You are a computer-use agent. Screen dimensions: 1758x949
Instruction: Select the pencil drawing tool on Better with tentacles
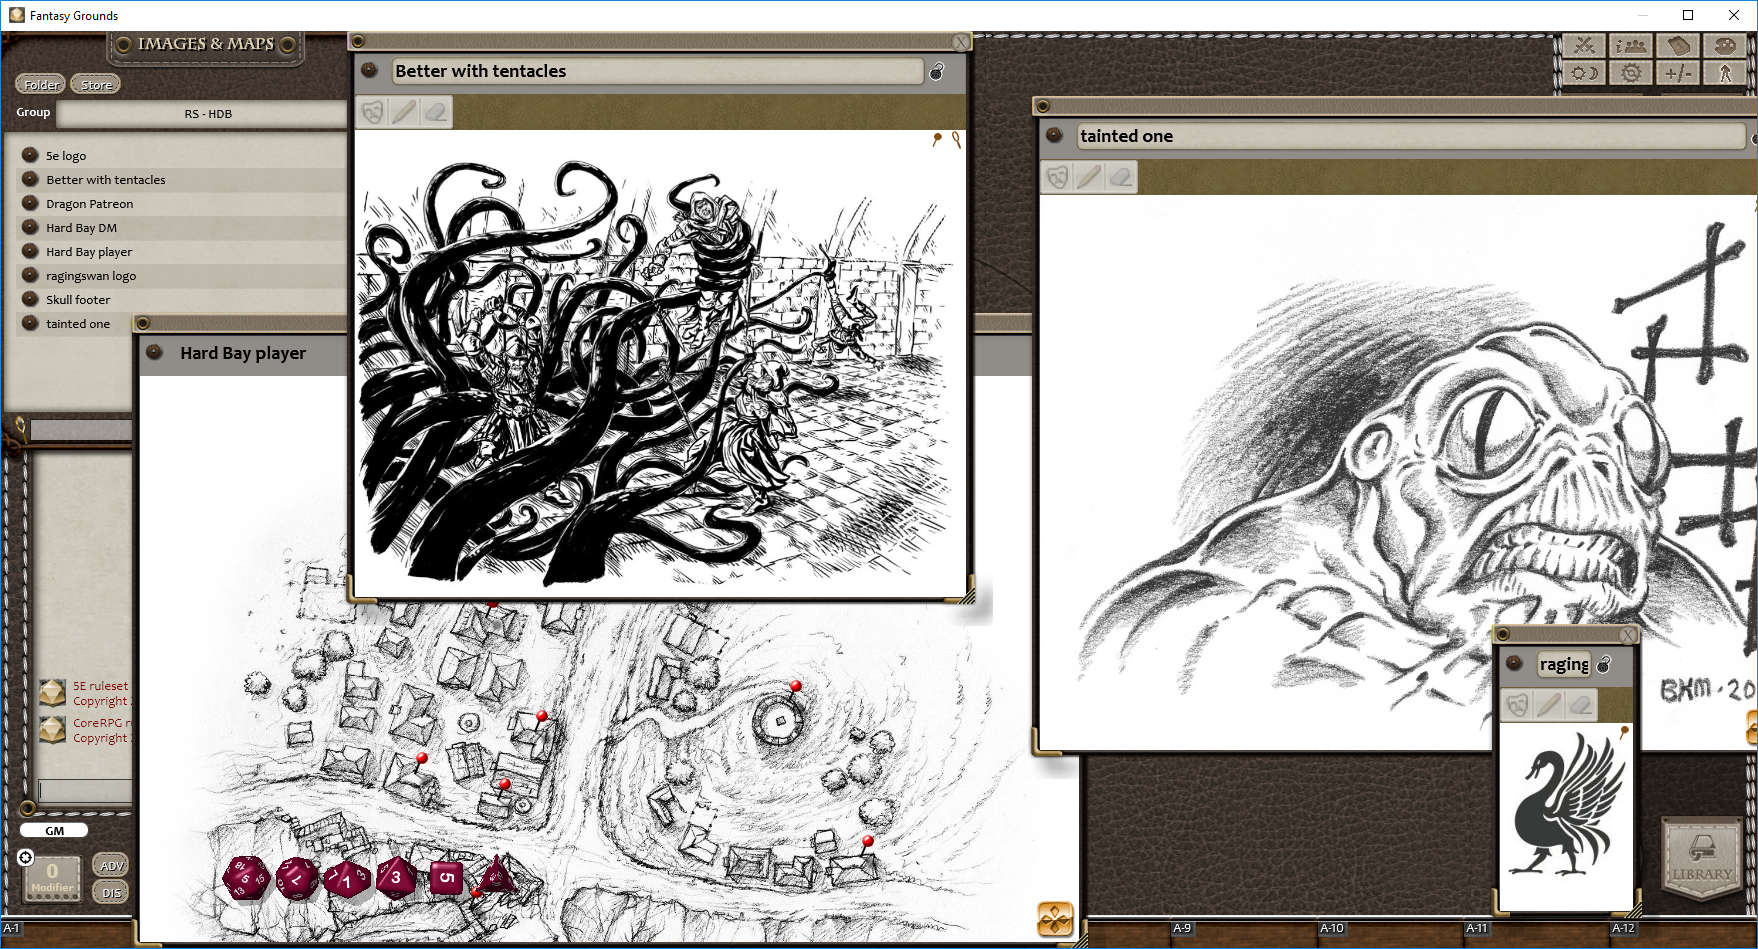click(x=403, y=112)
